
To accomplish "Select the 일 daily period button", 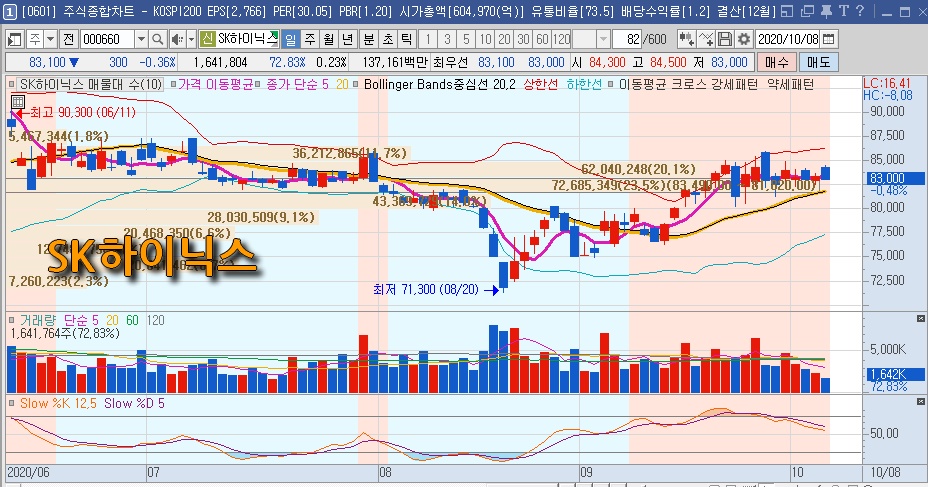I will point(290,40).
